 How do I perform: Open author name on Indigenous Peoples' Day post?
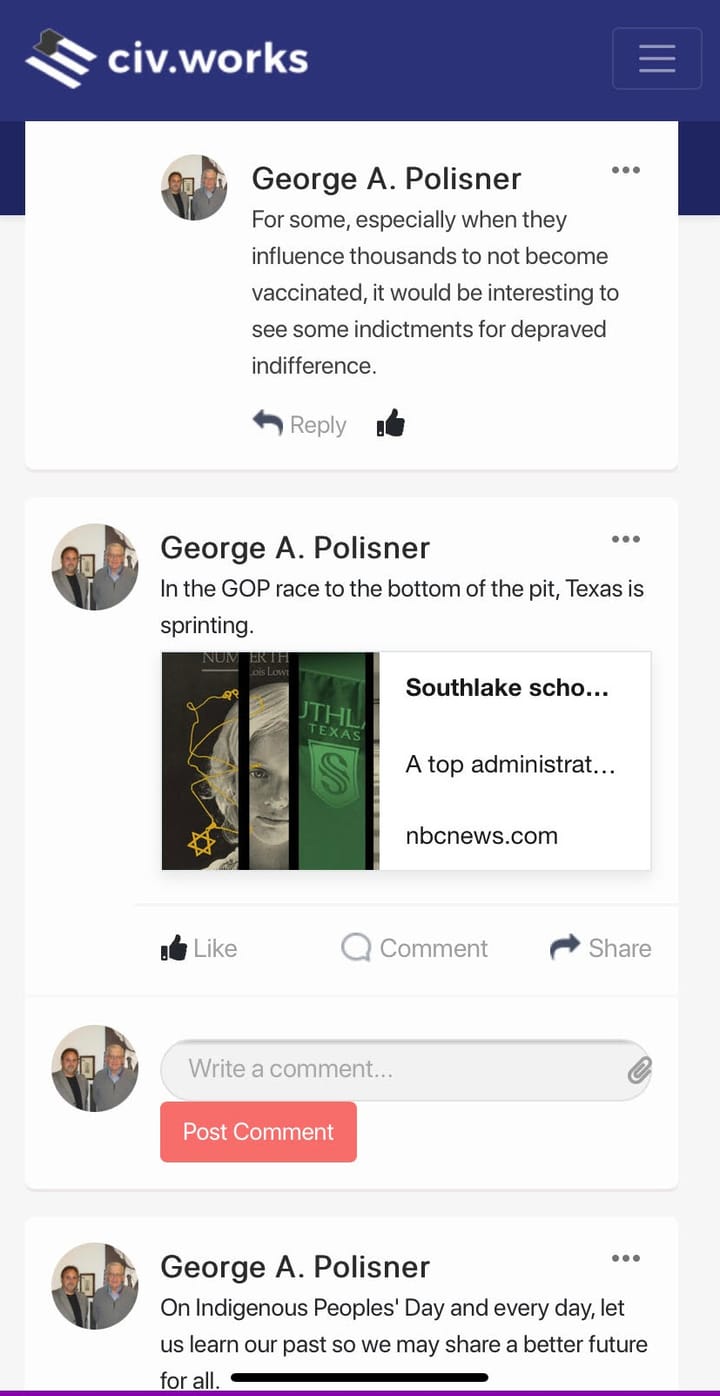295,1267
